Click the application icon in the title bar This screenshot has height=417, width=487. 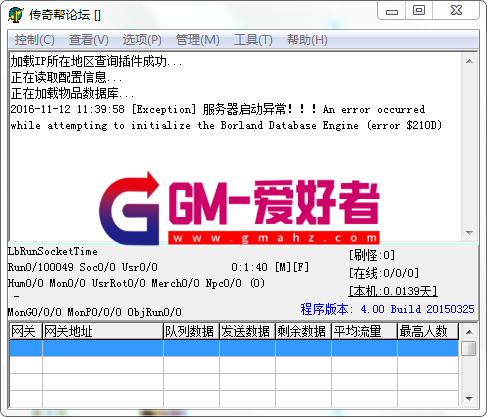coord(16,15)
